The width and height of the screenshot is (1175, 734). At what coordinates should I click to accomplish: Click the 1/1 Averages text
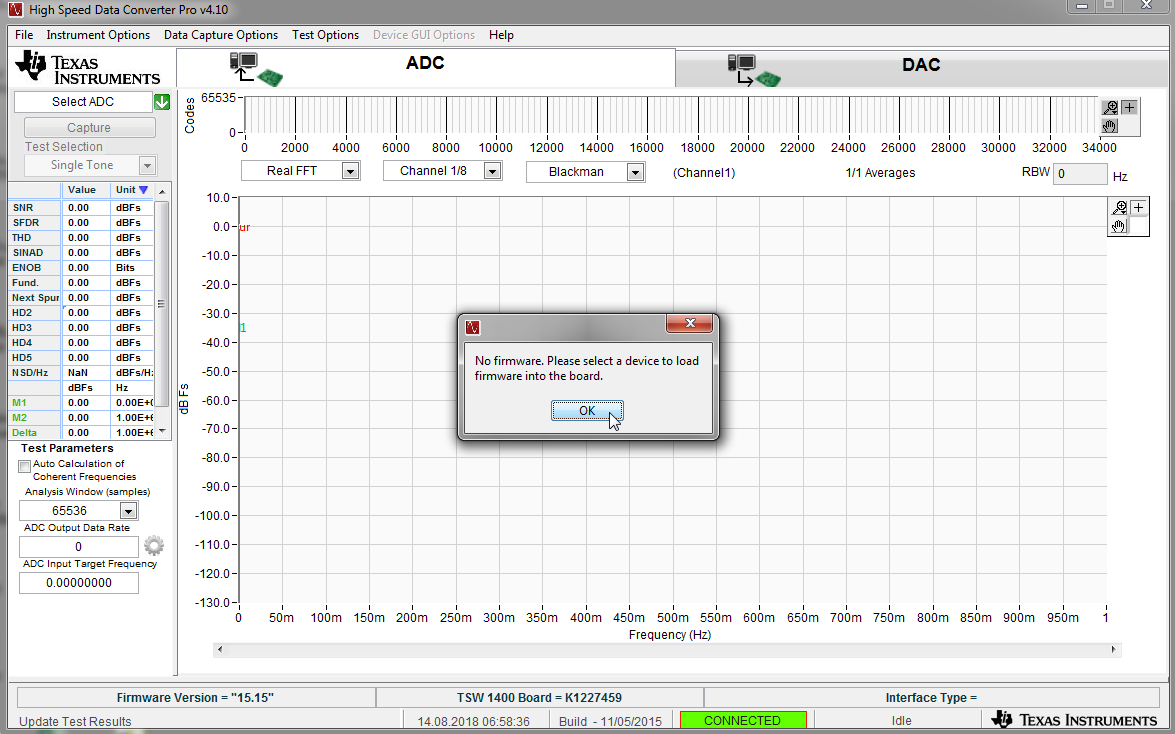click(x=881, y=172)
